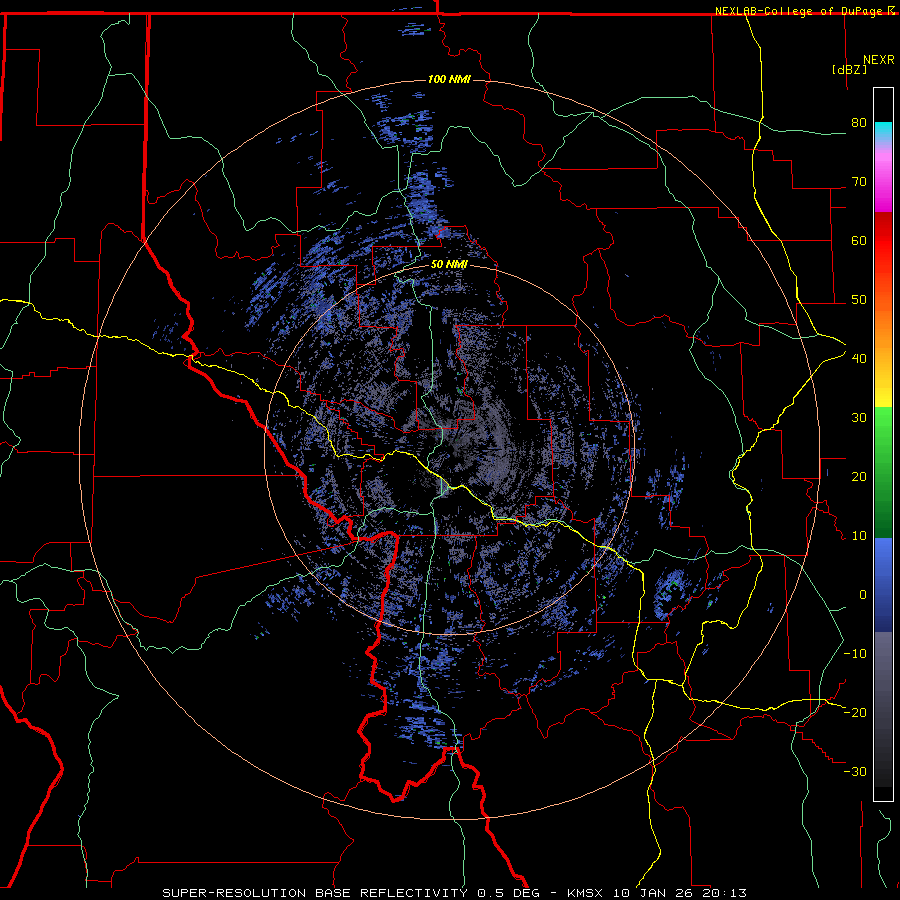Click the dBZ unit label
Screen dimensions: 900x900
(849, 69)
